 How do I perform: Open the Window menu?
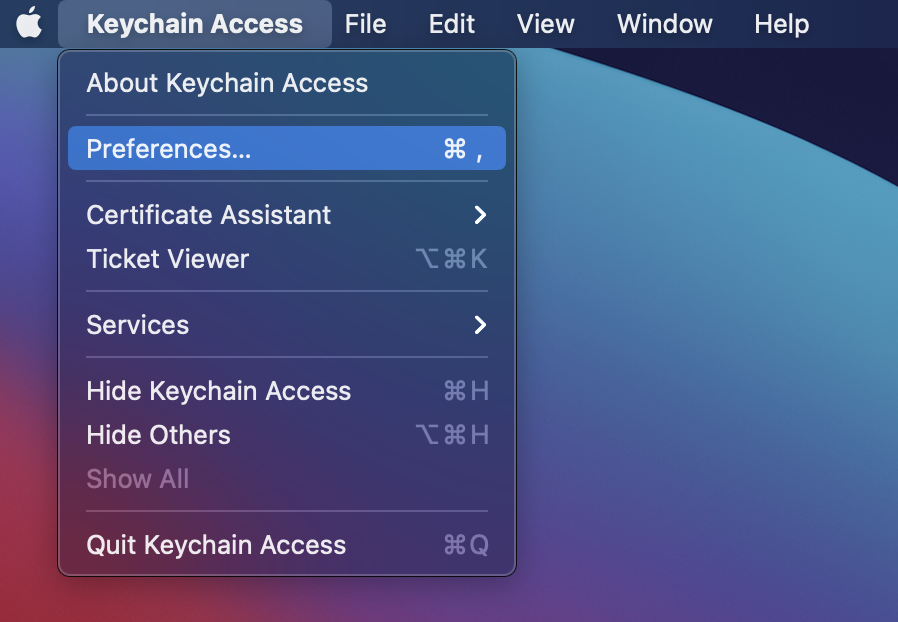coord(663,24)
